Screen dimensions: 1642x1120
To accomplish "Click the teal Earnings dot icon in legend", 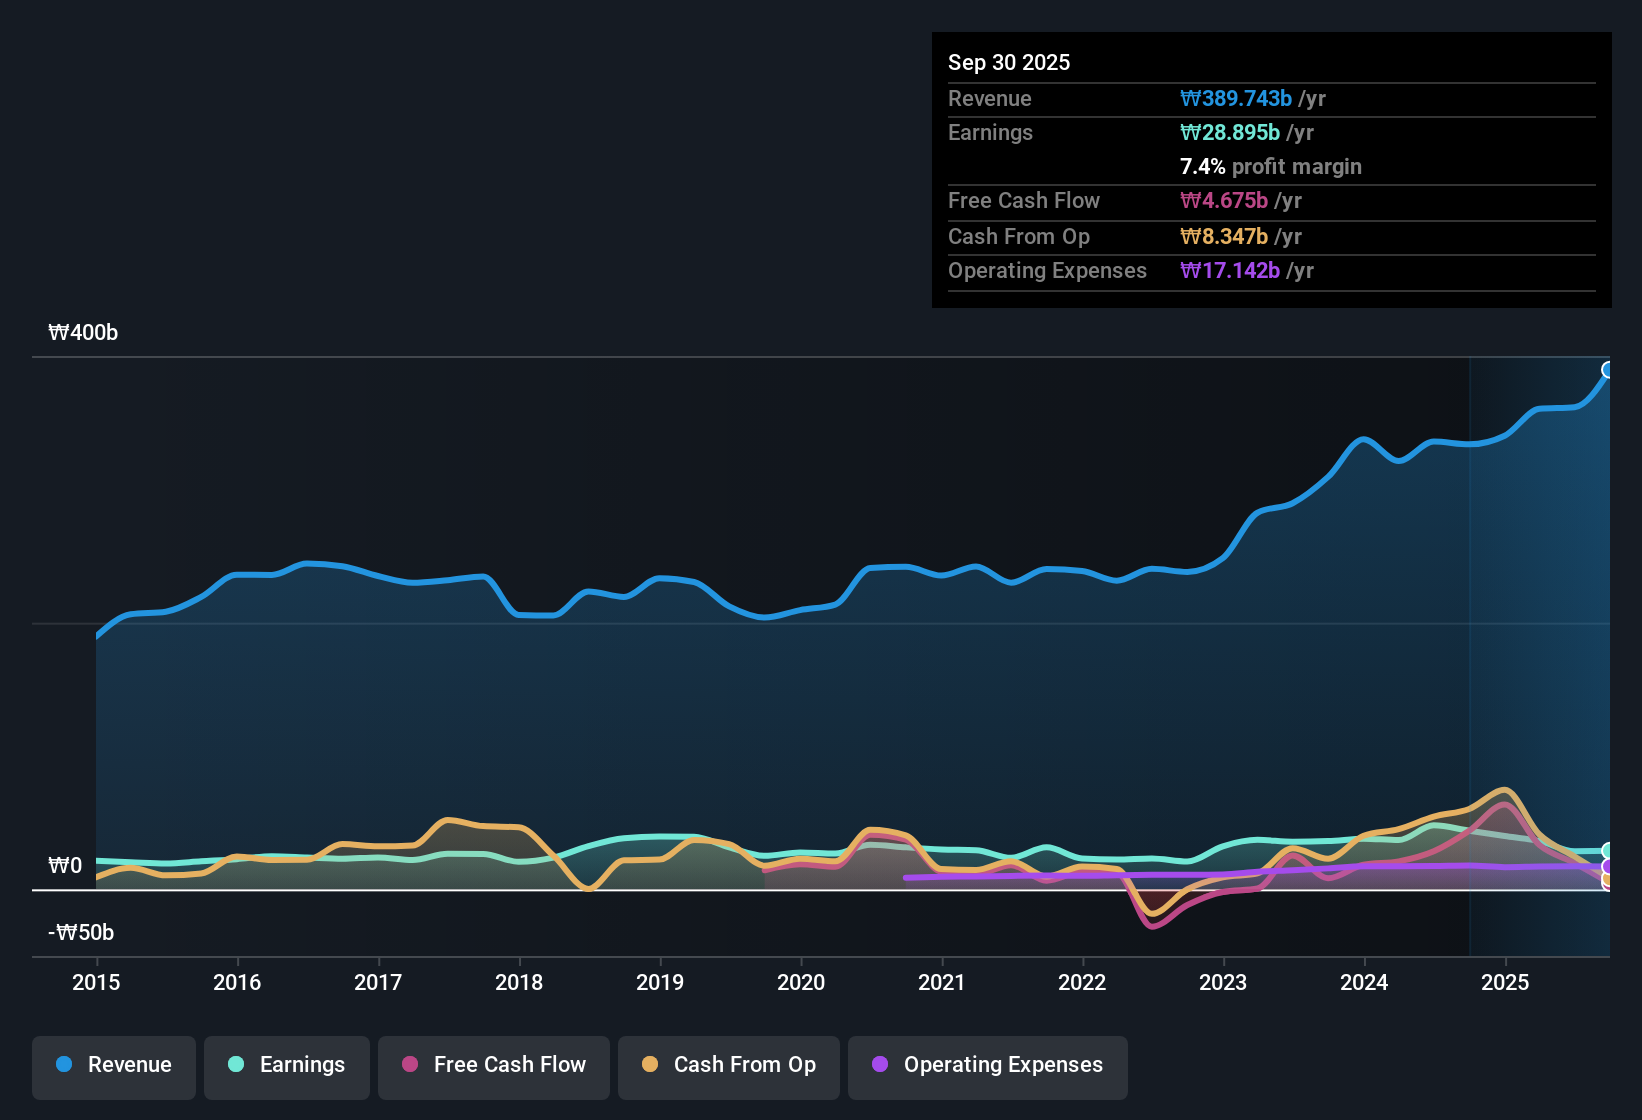I will (x=236, y=1065).
